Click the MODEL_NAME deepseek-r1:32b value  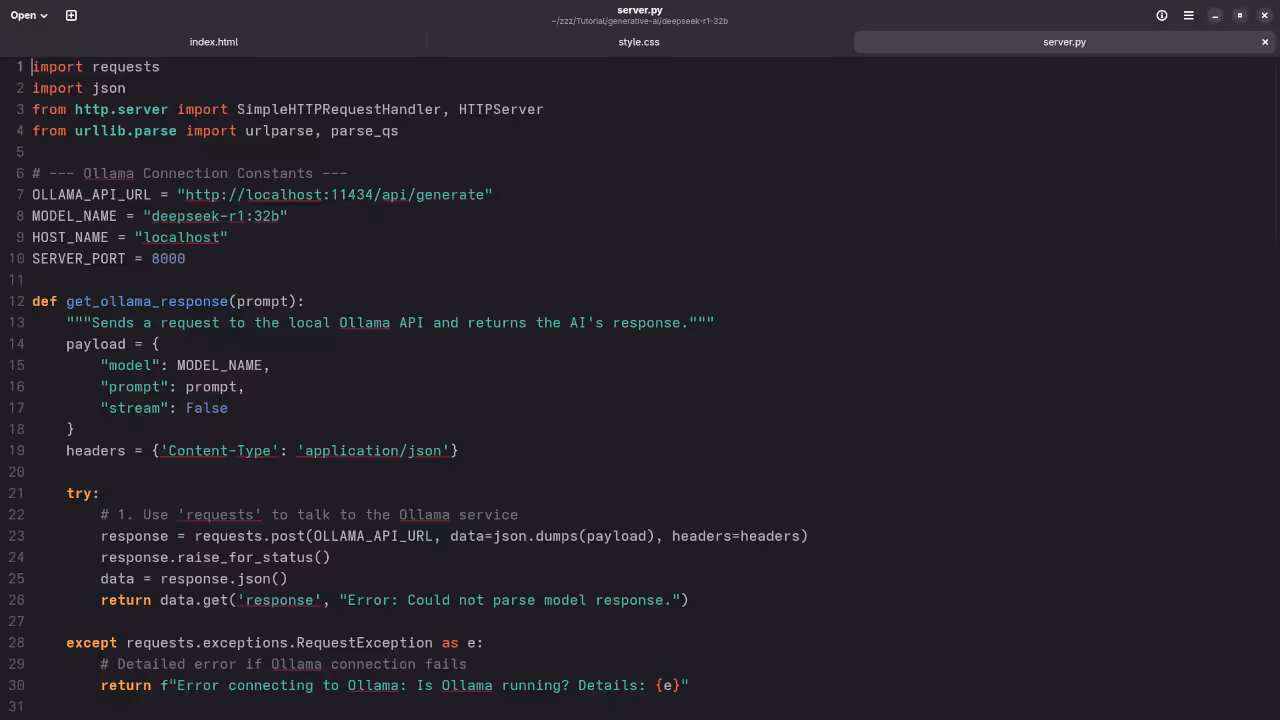click(x=215, y=216)
